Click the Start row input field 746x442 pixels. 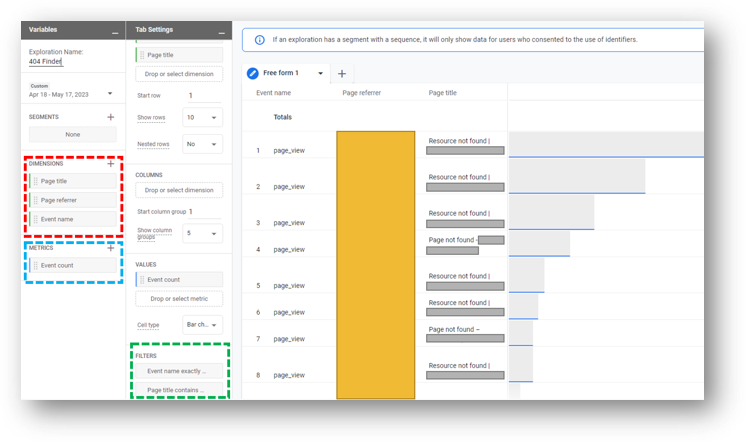[205, 96]
